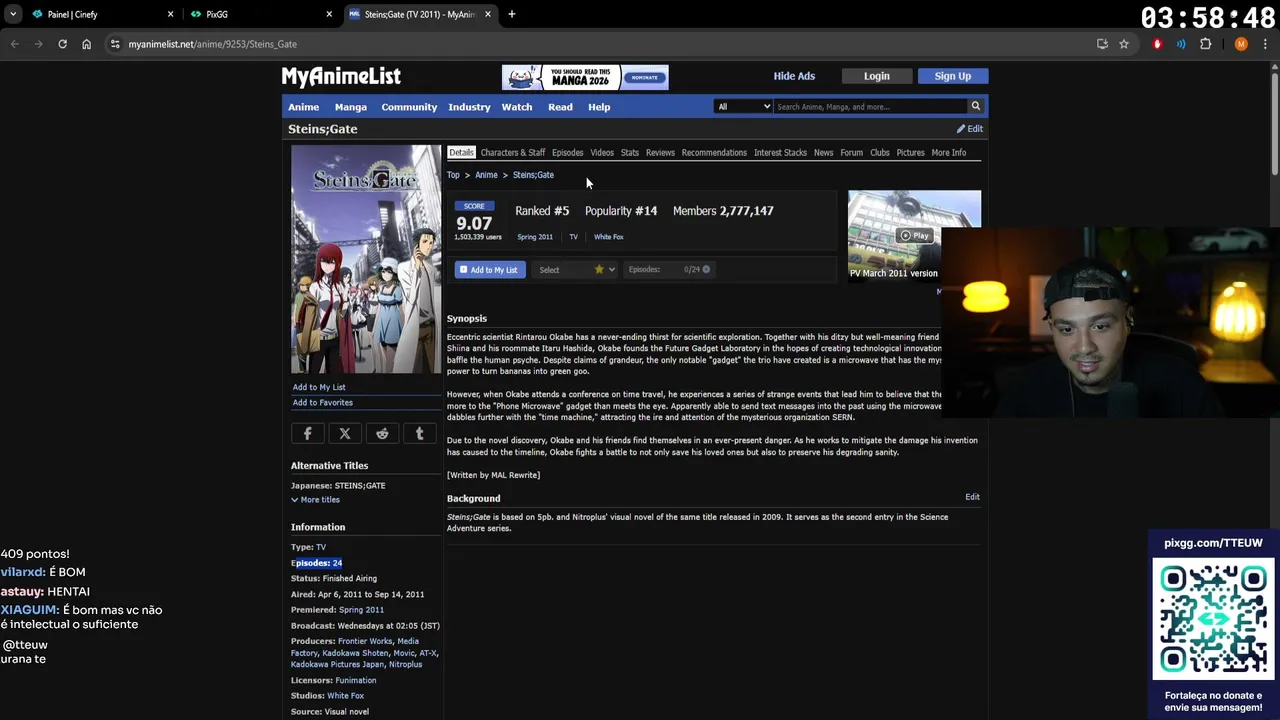Click the Sign Up button
Screen dimensions: 1280x720
[x=953, y=76]
